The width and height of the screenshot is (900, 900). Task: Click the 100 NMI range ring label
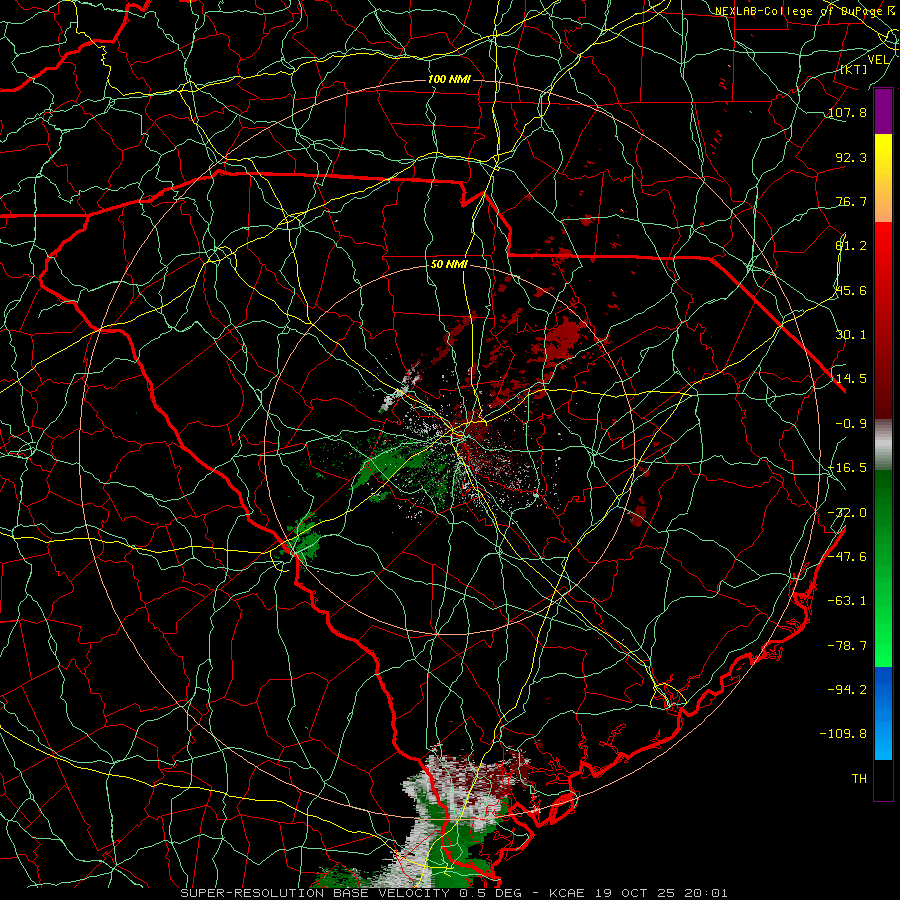coord(449,79)
